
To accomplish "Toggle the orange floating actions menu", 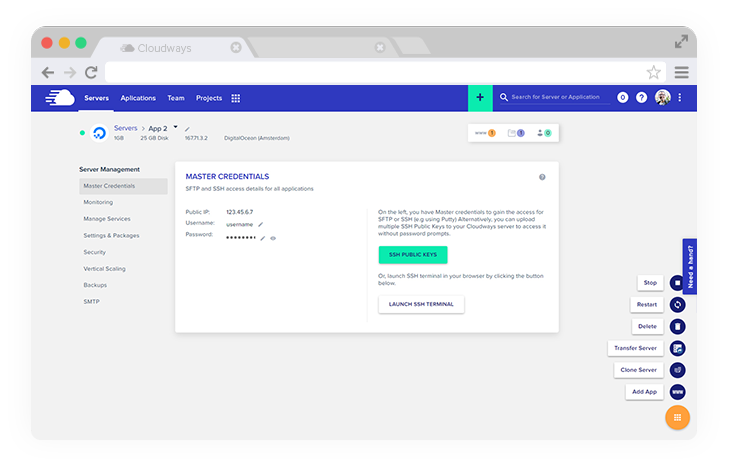I will 678,418.
